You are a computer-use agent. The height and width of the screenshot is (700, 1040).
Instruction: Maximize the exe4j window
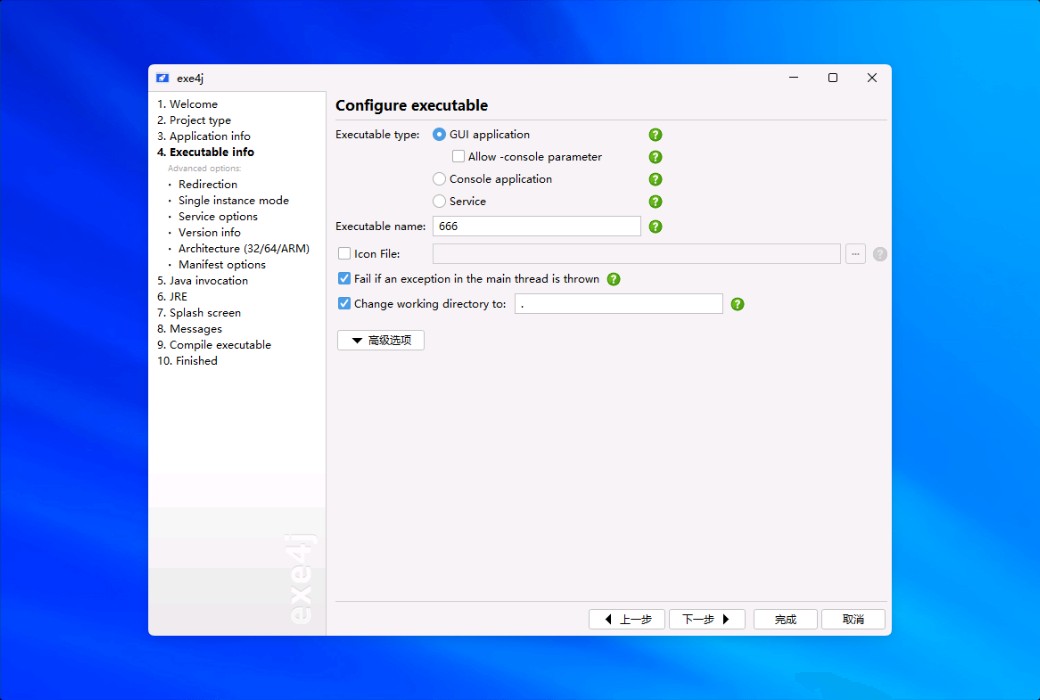[832, 78]
